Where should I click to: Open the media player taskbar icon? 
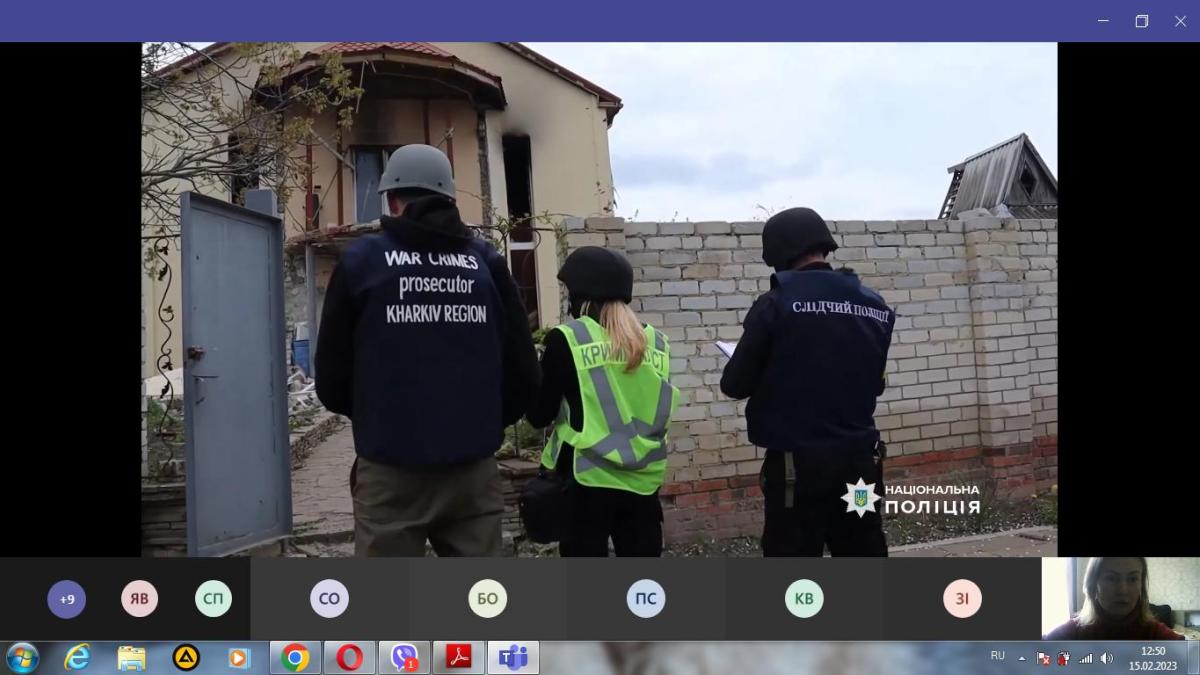click(238, 657)
